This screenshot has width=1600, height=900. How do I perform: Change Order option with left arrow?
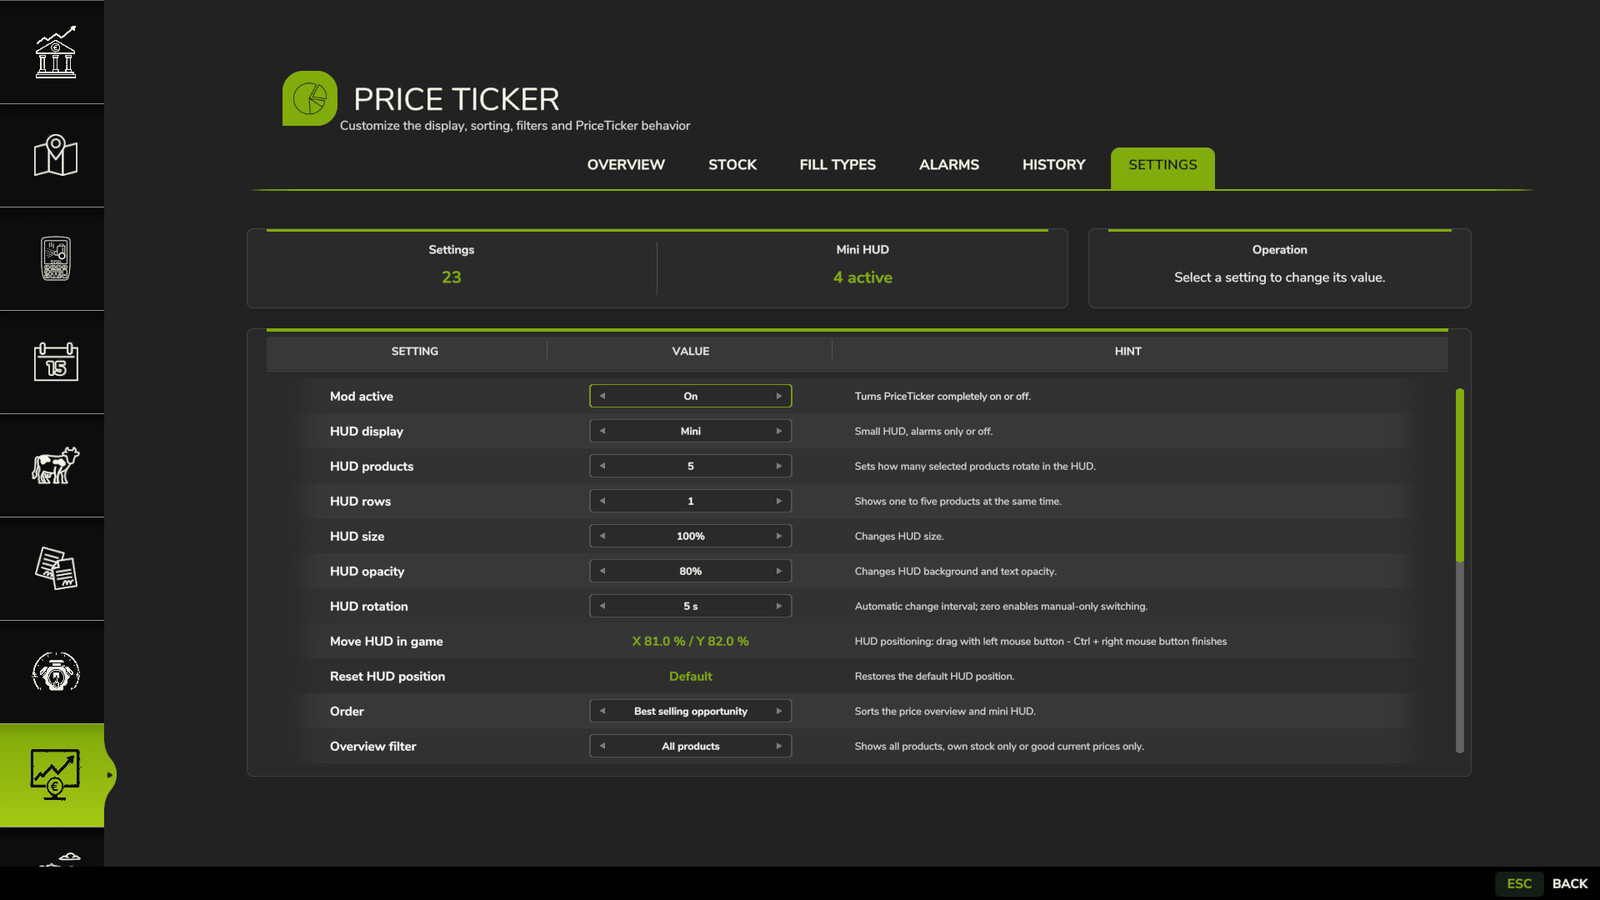pyautogui.click(x=602, y=711)
